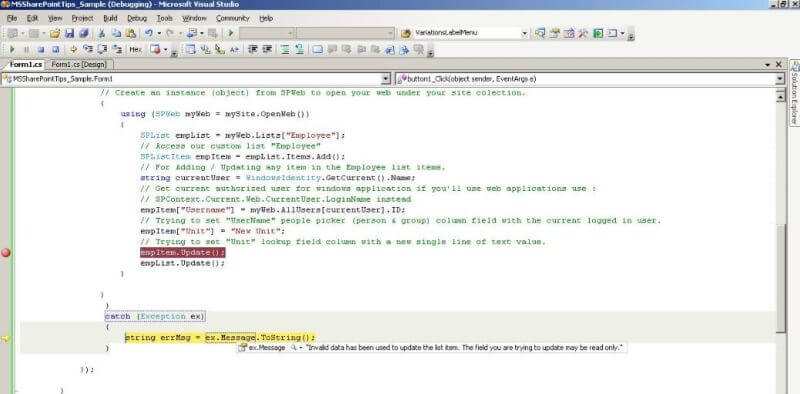Cut selection with the scissors icon
Viewport: 800px width, 394px height.
click(101, 33)
